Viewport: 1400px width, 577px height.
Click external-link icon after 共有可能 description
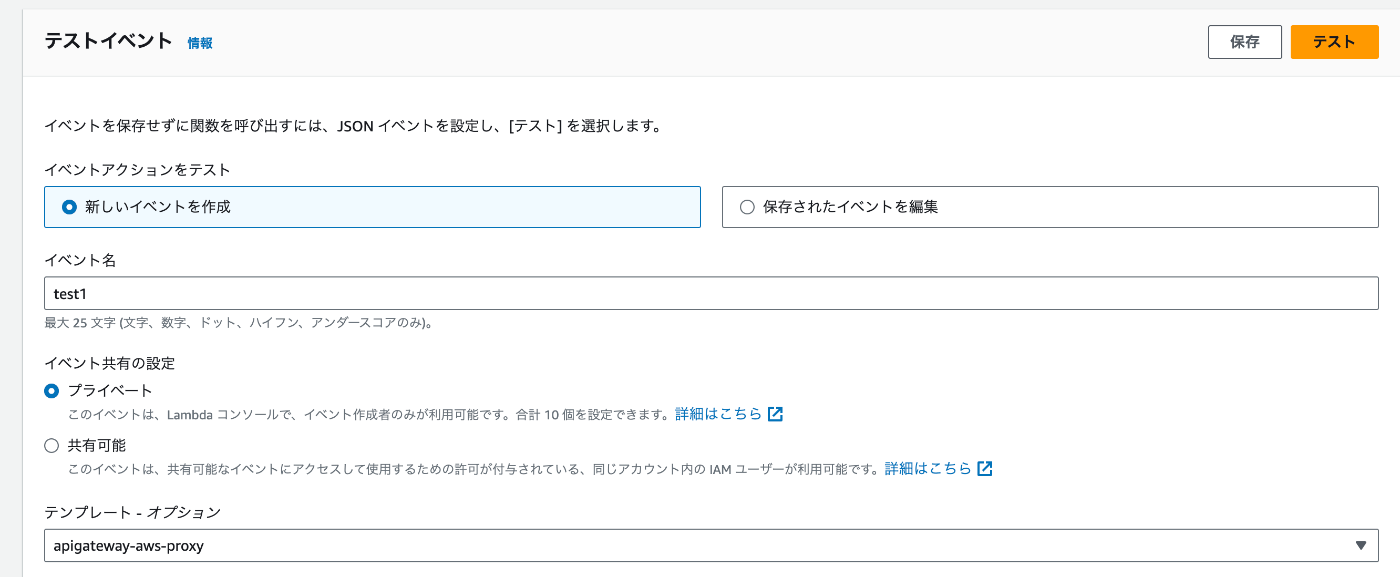point(985,468)
